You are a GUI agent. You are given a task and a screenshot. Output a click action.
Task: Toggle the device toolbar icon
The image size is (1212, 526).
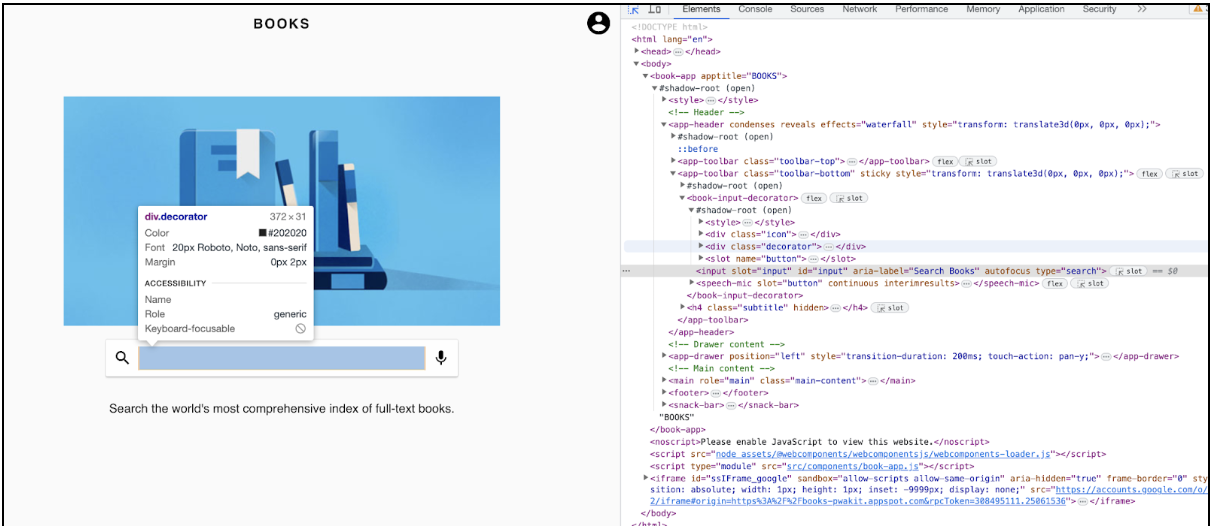[x=655, y=9]
